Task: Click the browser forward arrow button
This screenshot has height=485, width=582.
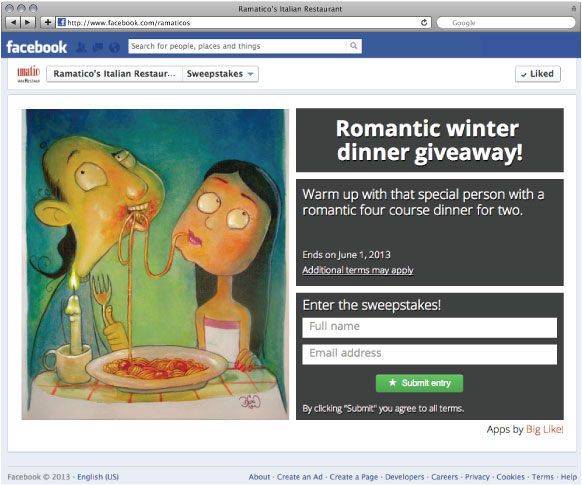Action: 28,23
